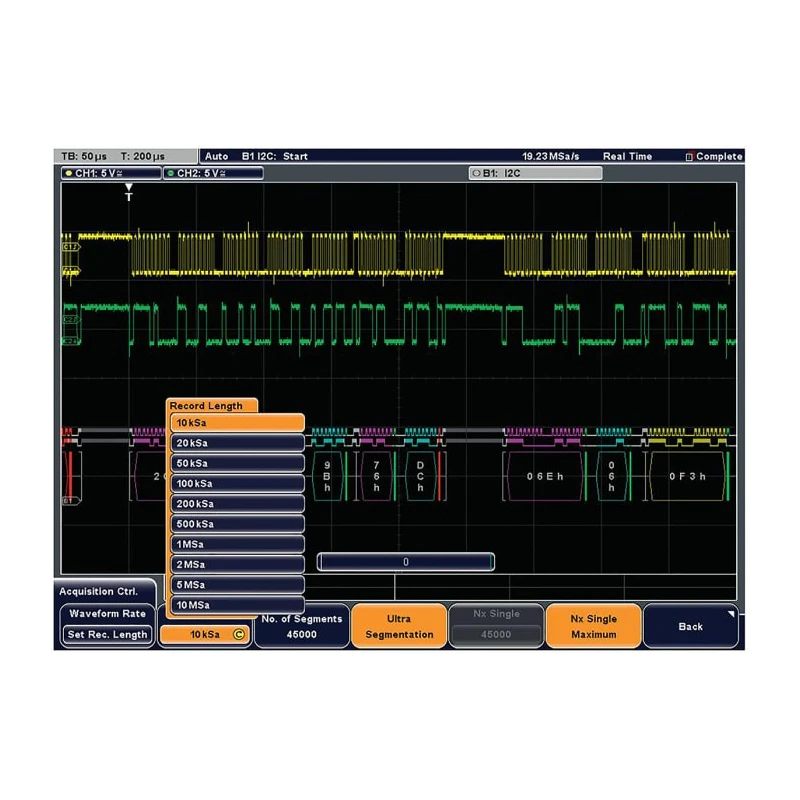Click the yellow CH1 channel marker
The width and height of the screenshot is (800, 800).
pos(71,247)
